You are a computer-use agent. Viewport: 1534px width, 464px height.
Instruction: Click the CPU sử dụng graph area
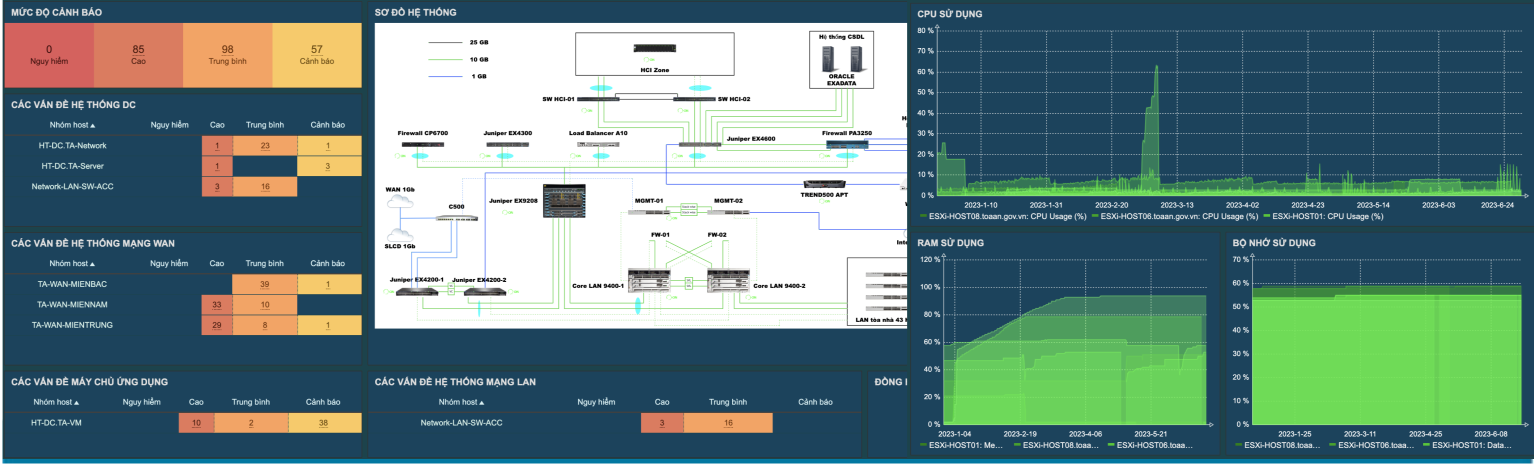[1231, 112]
